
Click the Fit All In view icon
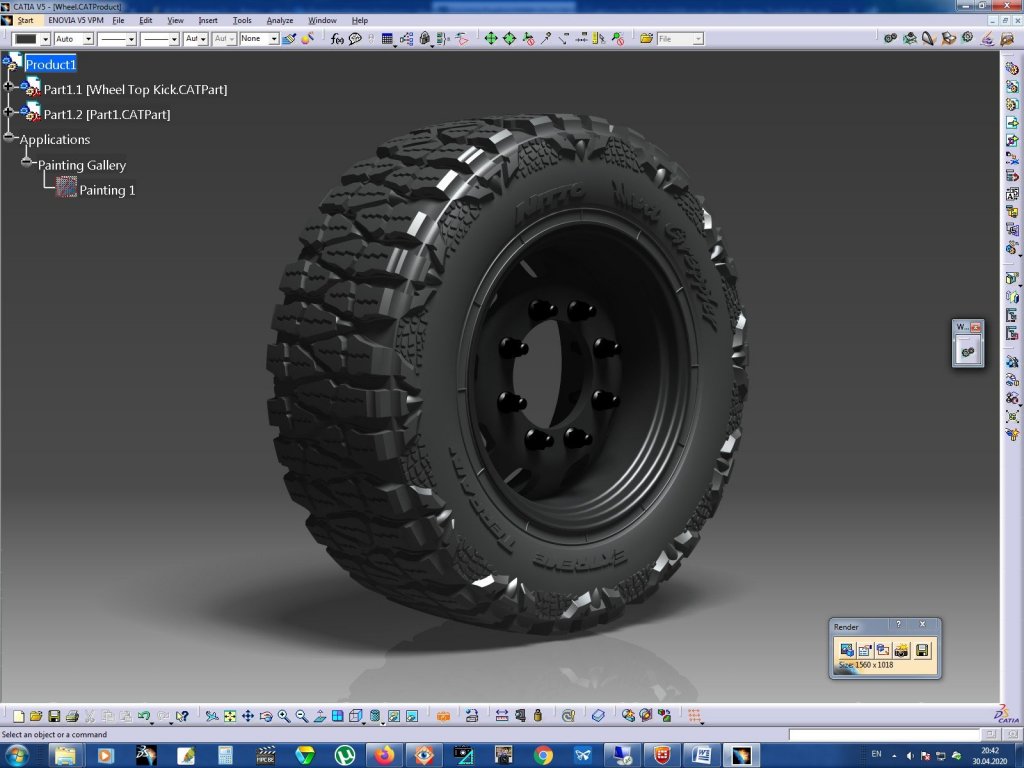pos(230,716)
